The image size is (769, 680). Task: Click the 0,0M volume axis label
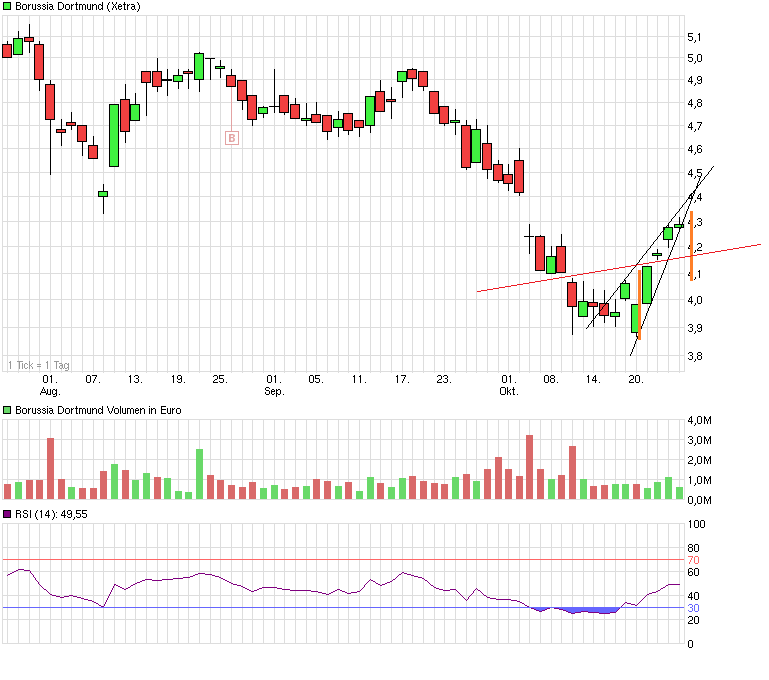click(x=699, y=501)
